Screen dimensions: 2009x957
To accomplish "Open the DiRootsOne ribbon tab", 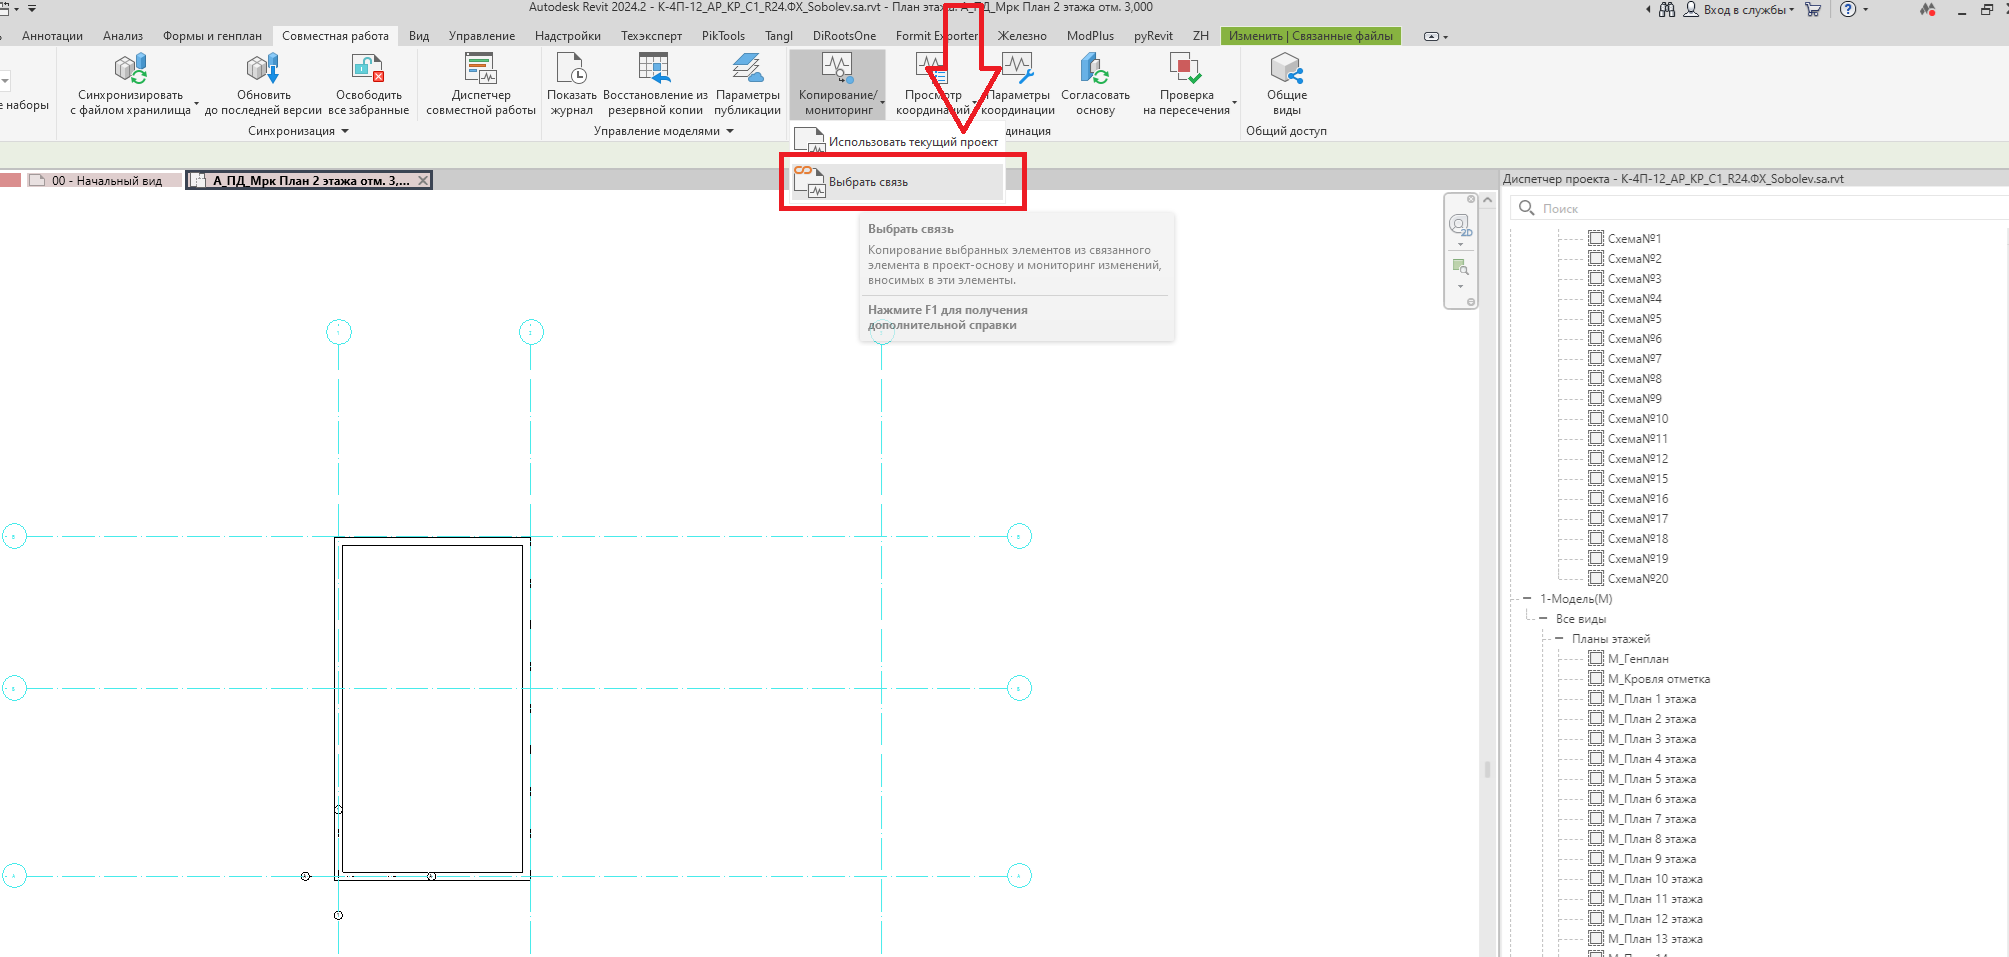I will pyautogui.click(x=844, y=36).
